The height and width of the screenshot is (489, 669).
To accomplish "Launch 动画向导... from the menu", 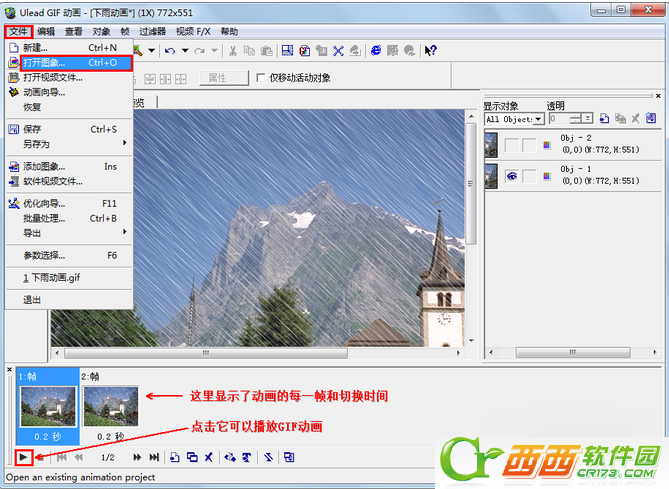I will (x=69, y=92).
